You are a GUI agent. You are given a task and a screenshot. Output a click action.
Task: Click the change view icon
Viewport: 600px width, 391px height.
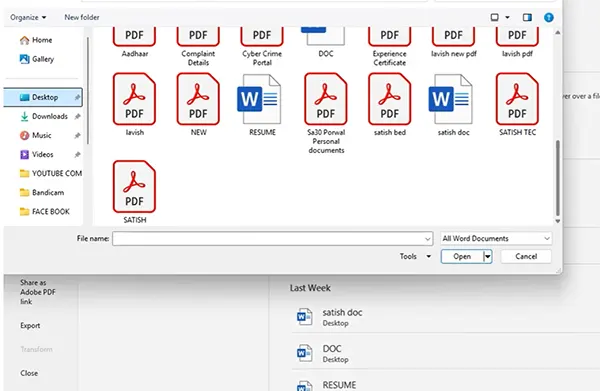tap(494, 17)
